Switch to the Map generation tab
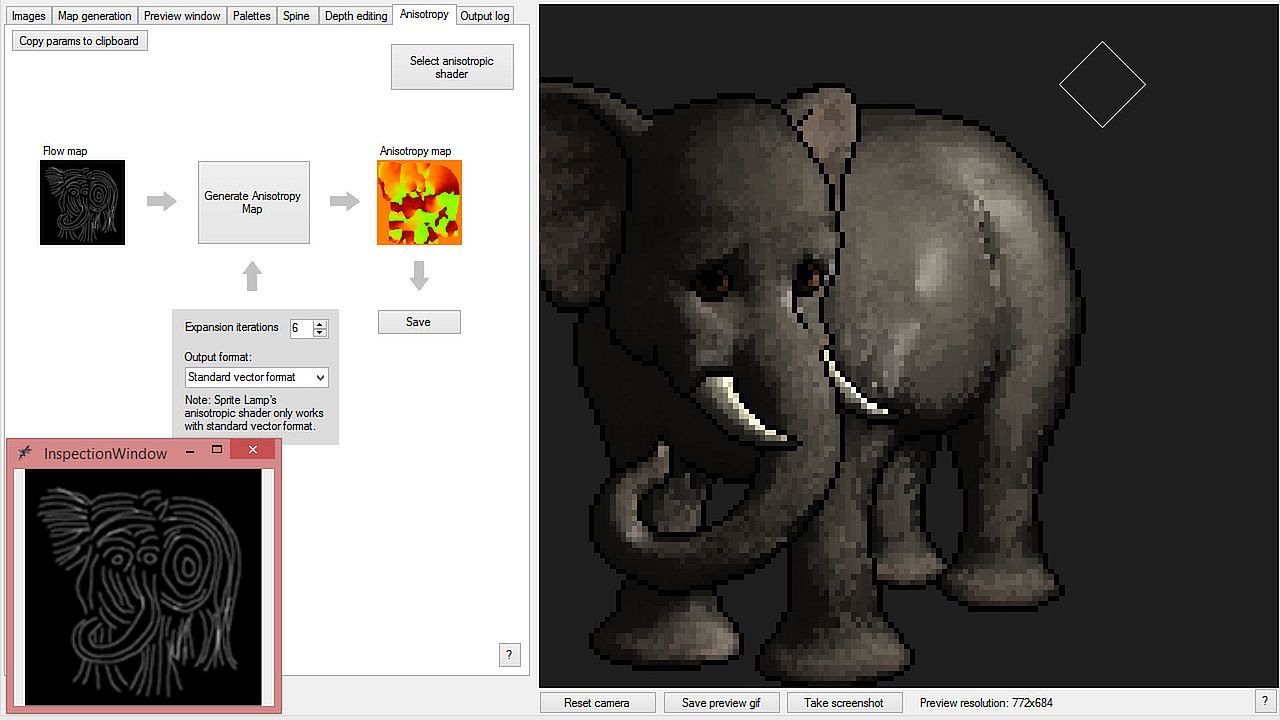The width and height of the screenshot is (1280, 720). tap(94, 16)
